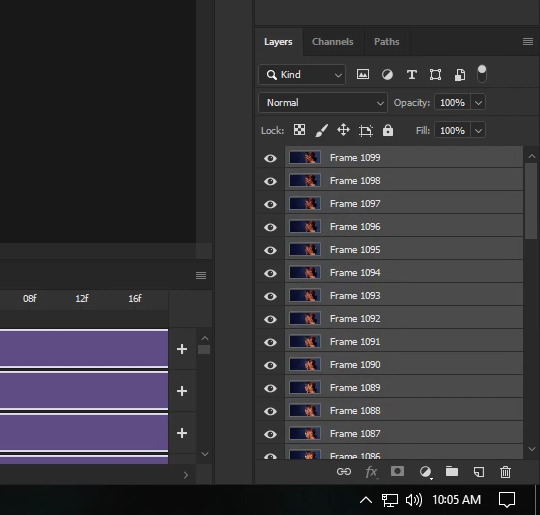This screenshot has height=515, width=540.
Task: Show hidden system tray icons chevron
Action: (366, 499)
